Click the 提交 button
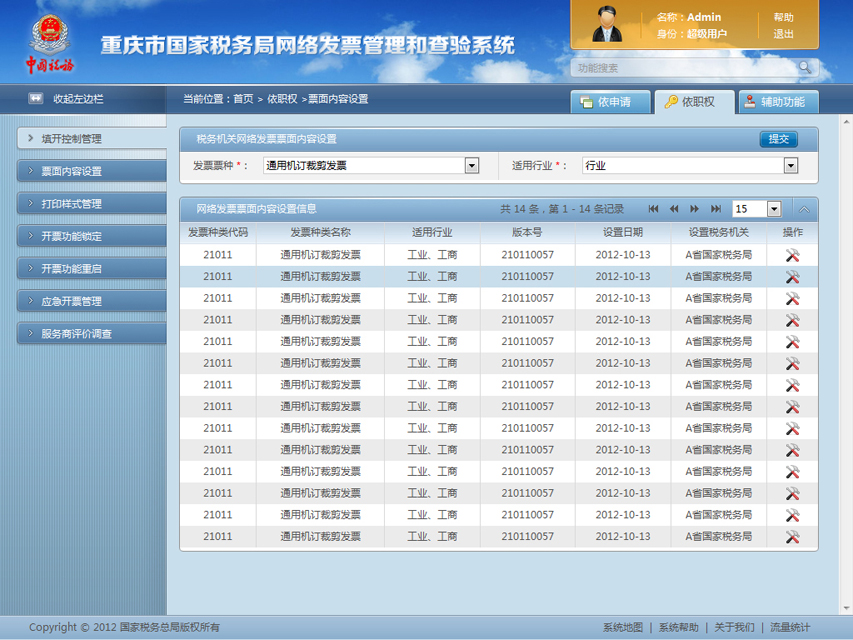The image size is (853, 640). pos(778,139)
